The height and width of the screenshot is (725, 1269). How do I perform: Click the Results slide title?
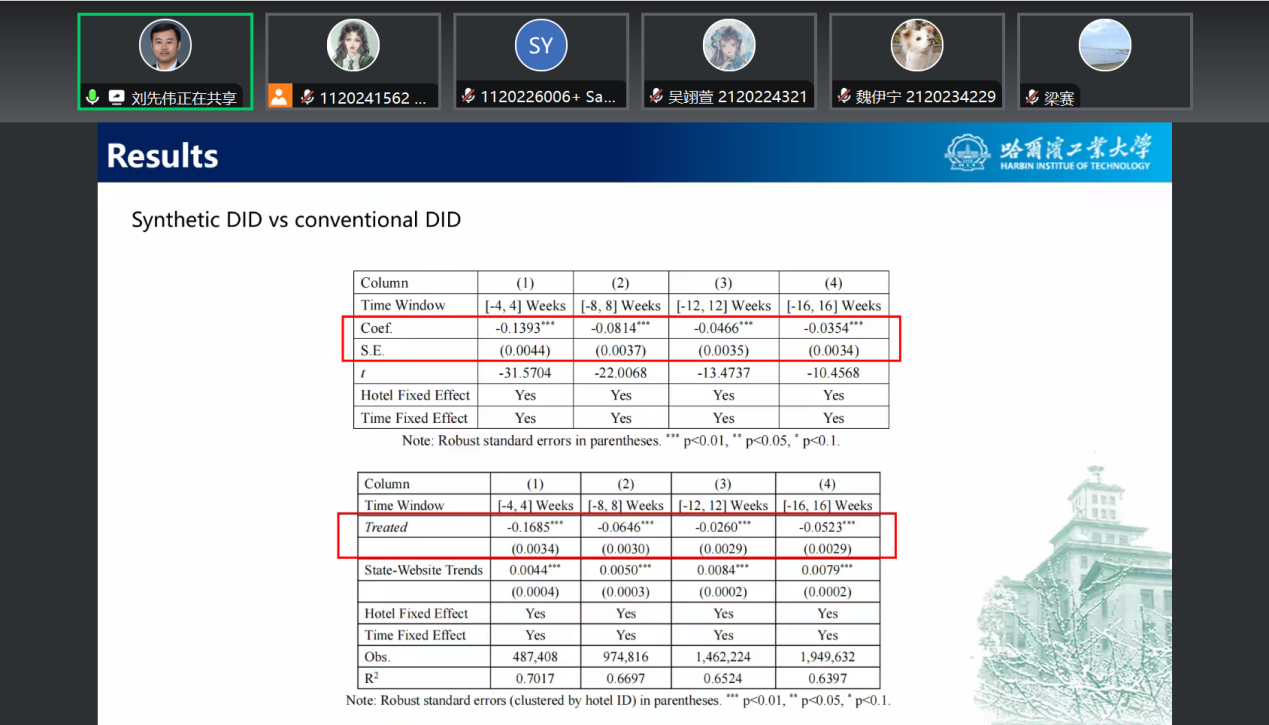[x=162, y=156]
